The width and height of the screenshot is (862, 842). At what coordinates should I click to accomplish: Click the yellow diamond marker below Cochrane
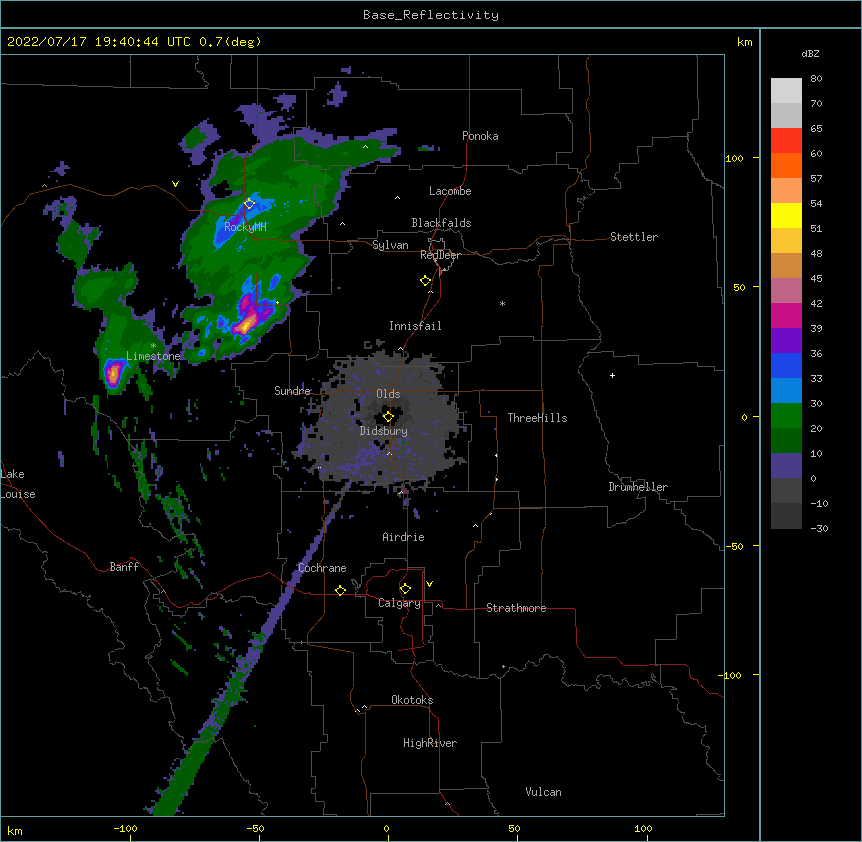pos(340,590)
